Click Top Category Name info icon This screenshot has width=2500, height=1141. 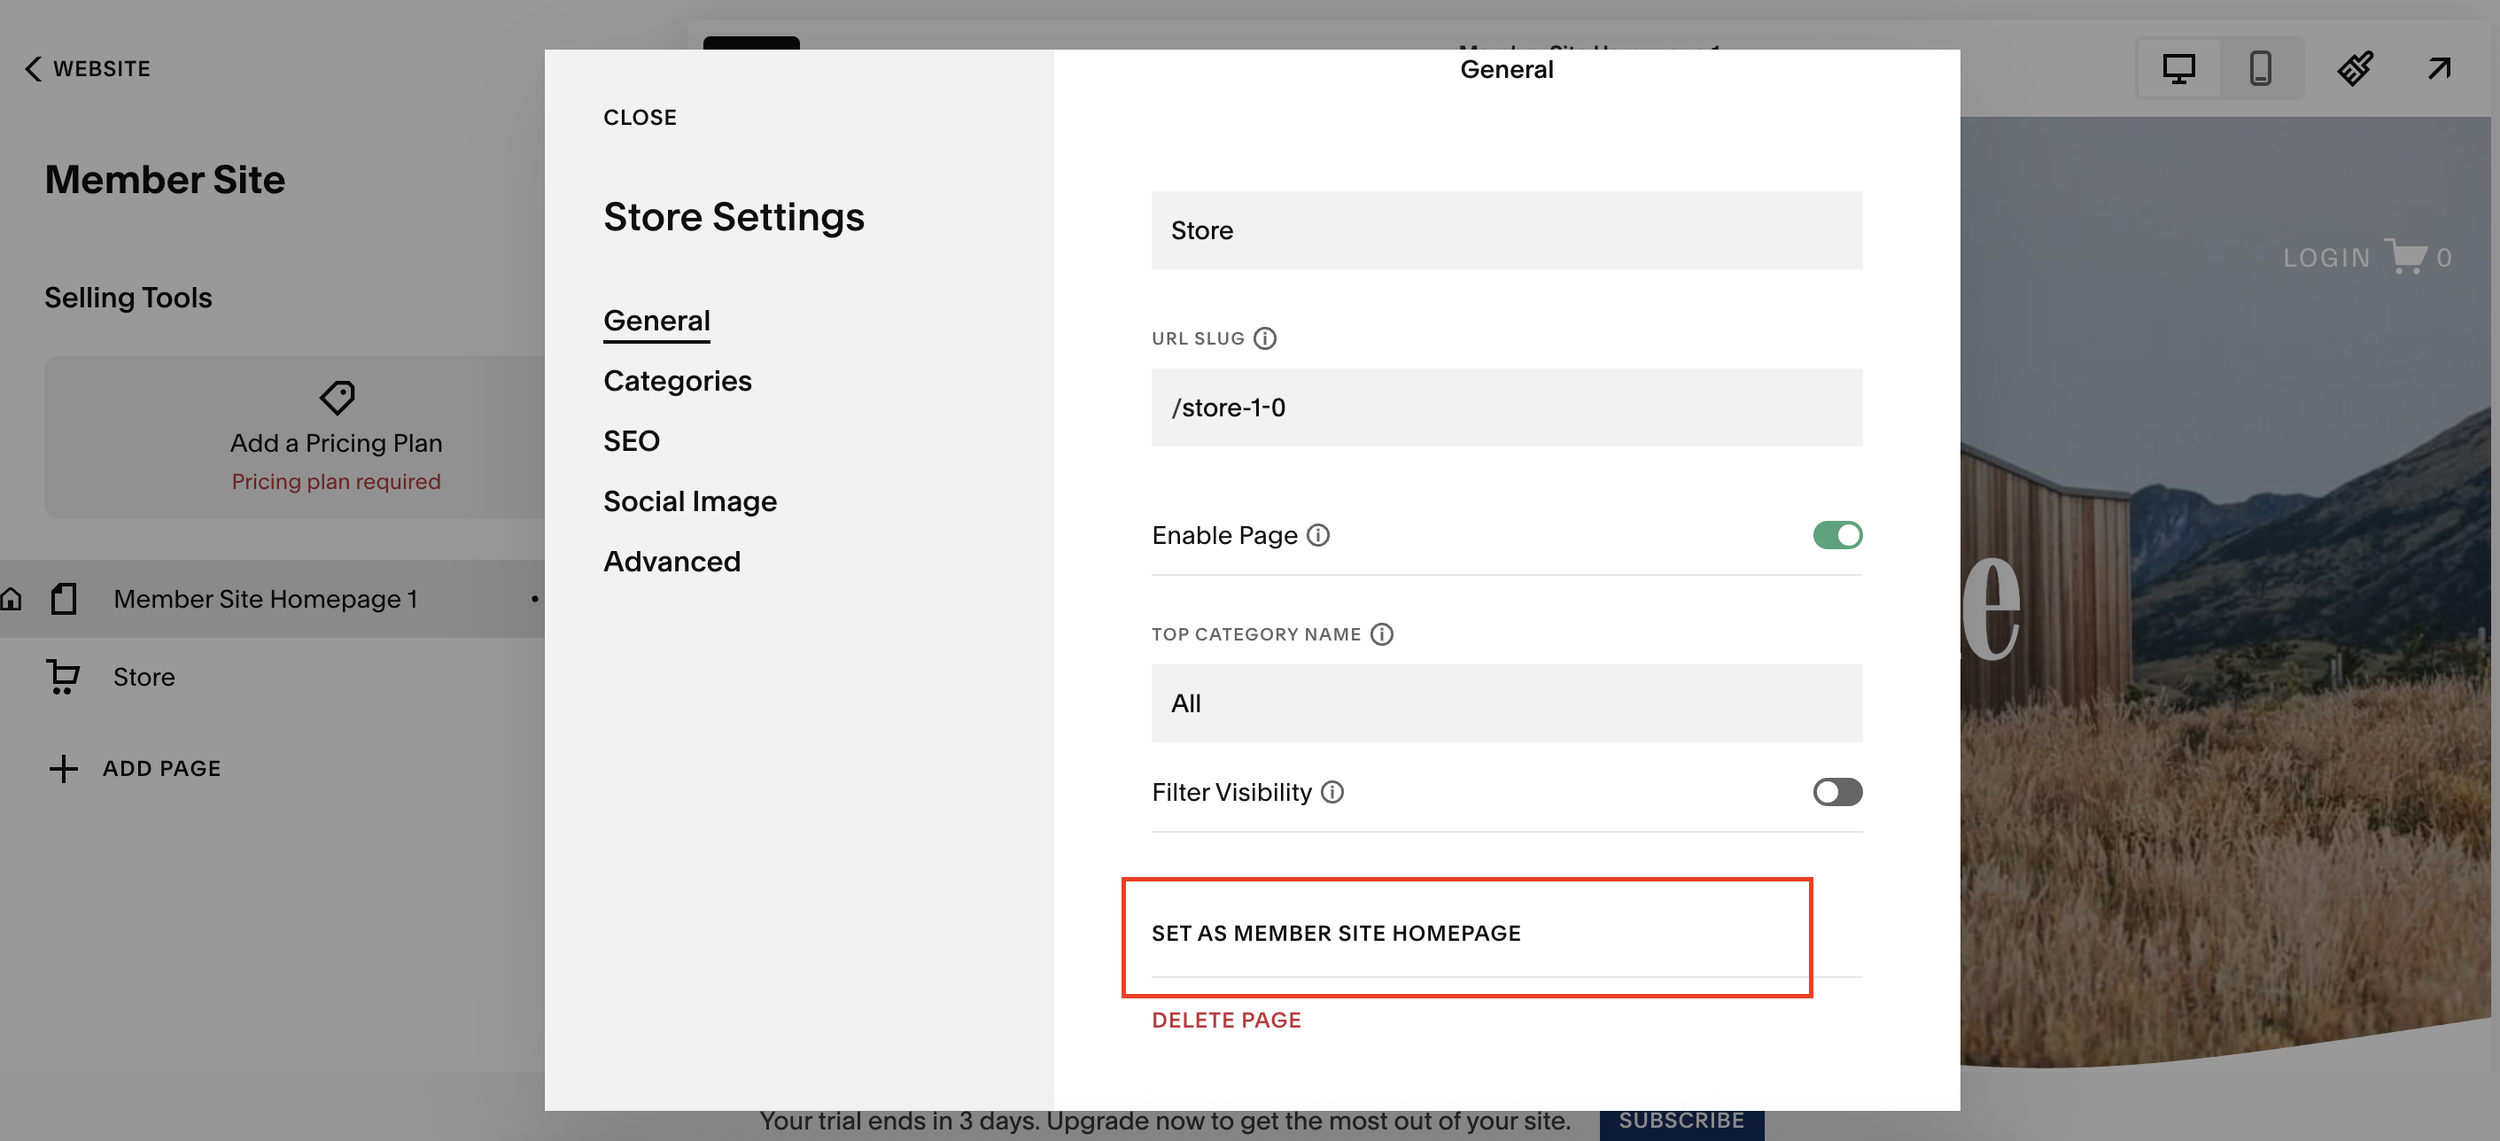1382,634
